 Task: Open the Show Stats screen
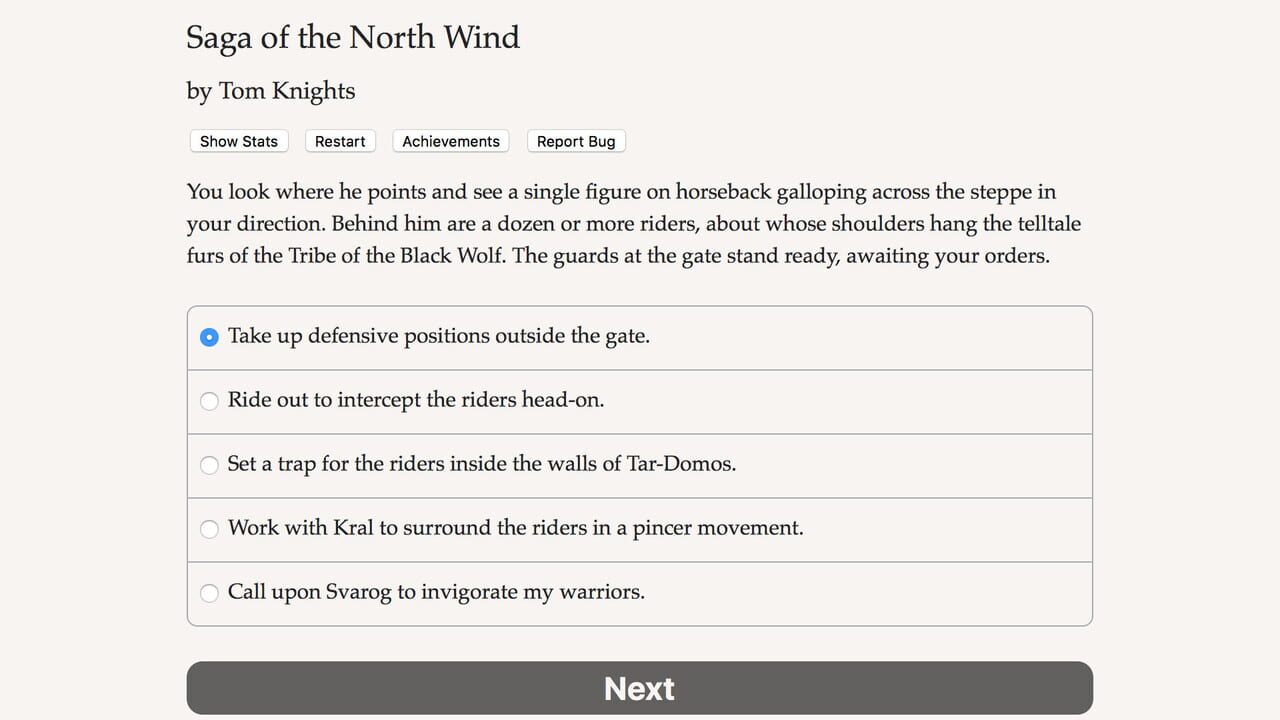[x=239, y=141]
